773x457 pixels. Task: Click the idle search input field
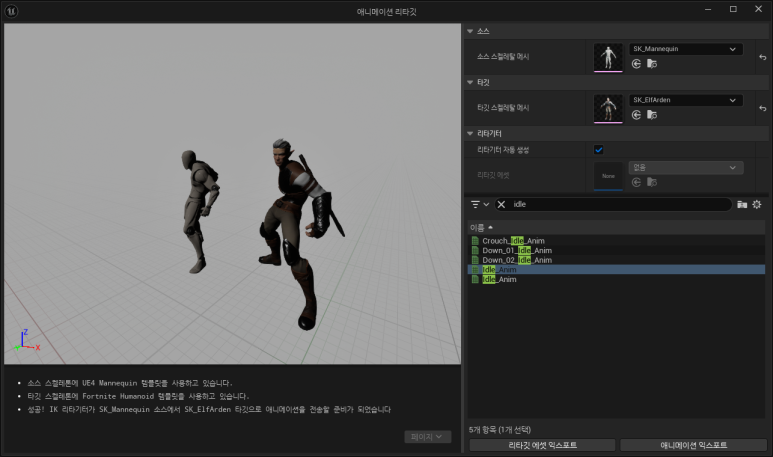point(620,204)
